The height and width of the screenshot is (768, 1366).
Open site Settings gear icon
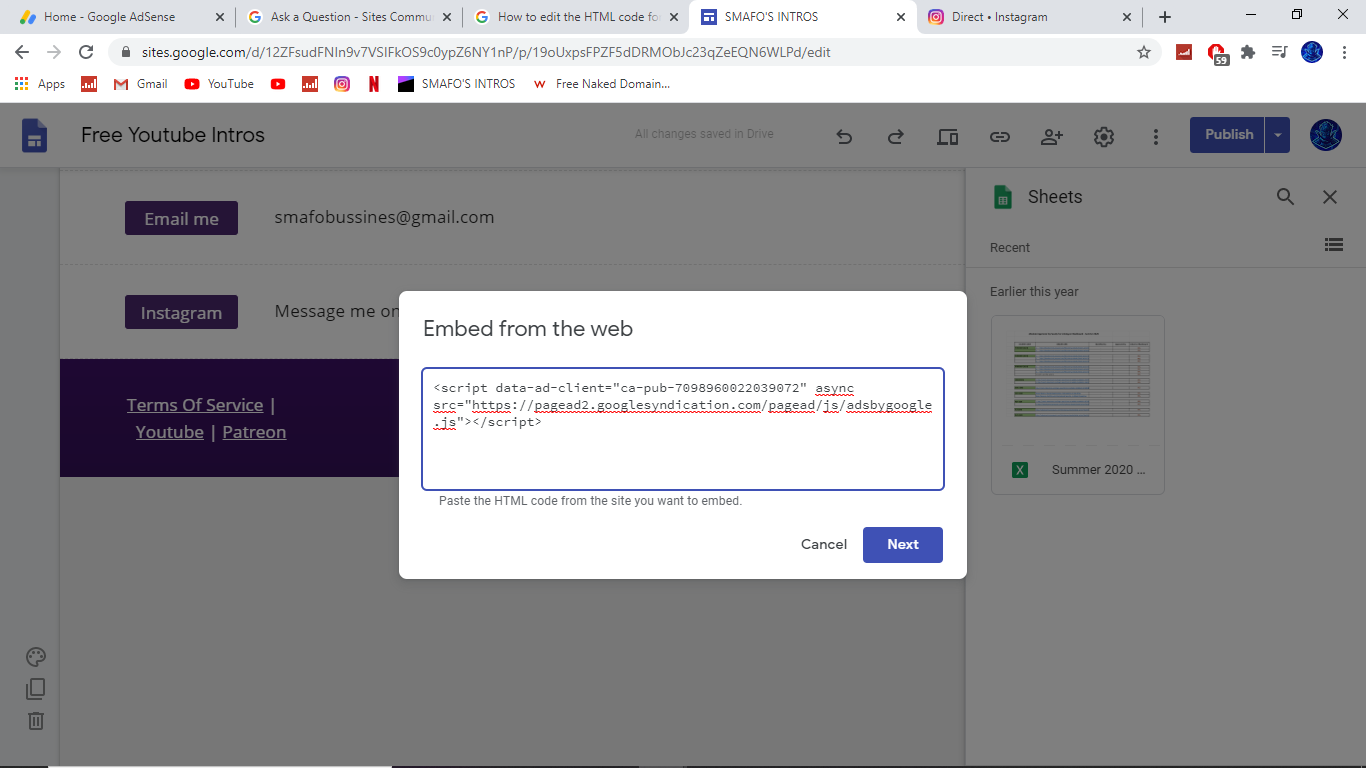[x=1104, y=137]
